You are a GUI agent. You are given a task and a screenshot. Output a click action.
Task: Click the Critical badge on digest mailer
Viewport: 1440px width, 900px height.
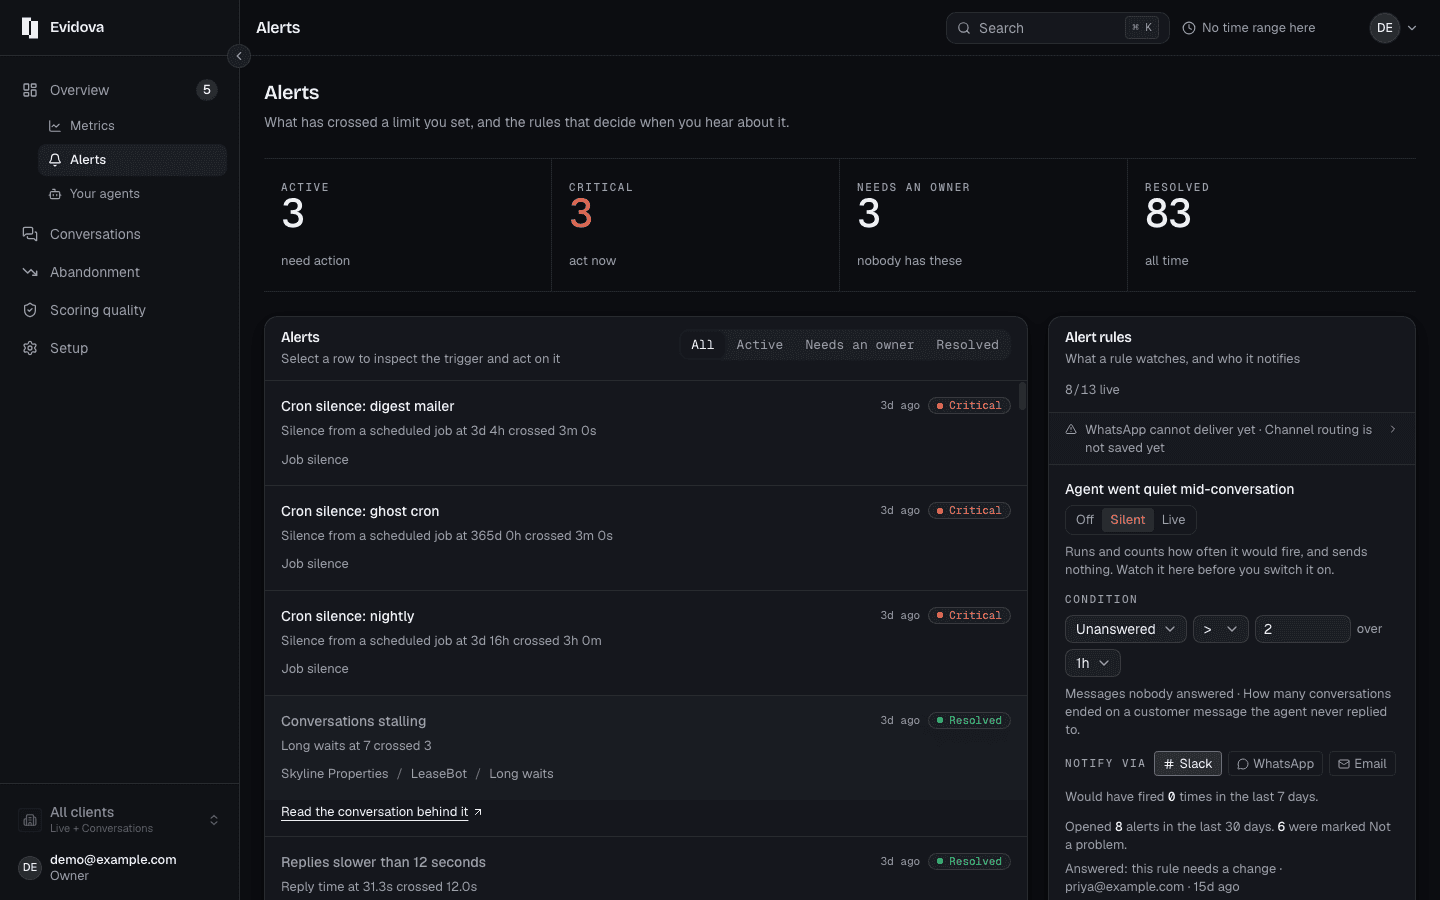pyautogui.click(x=969, y=406)
